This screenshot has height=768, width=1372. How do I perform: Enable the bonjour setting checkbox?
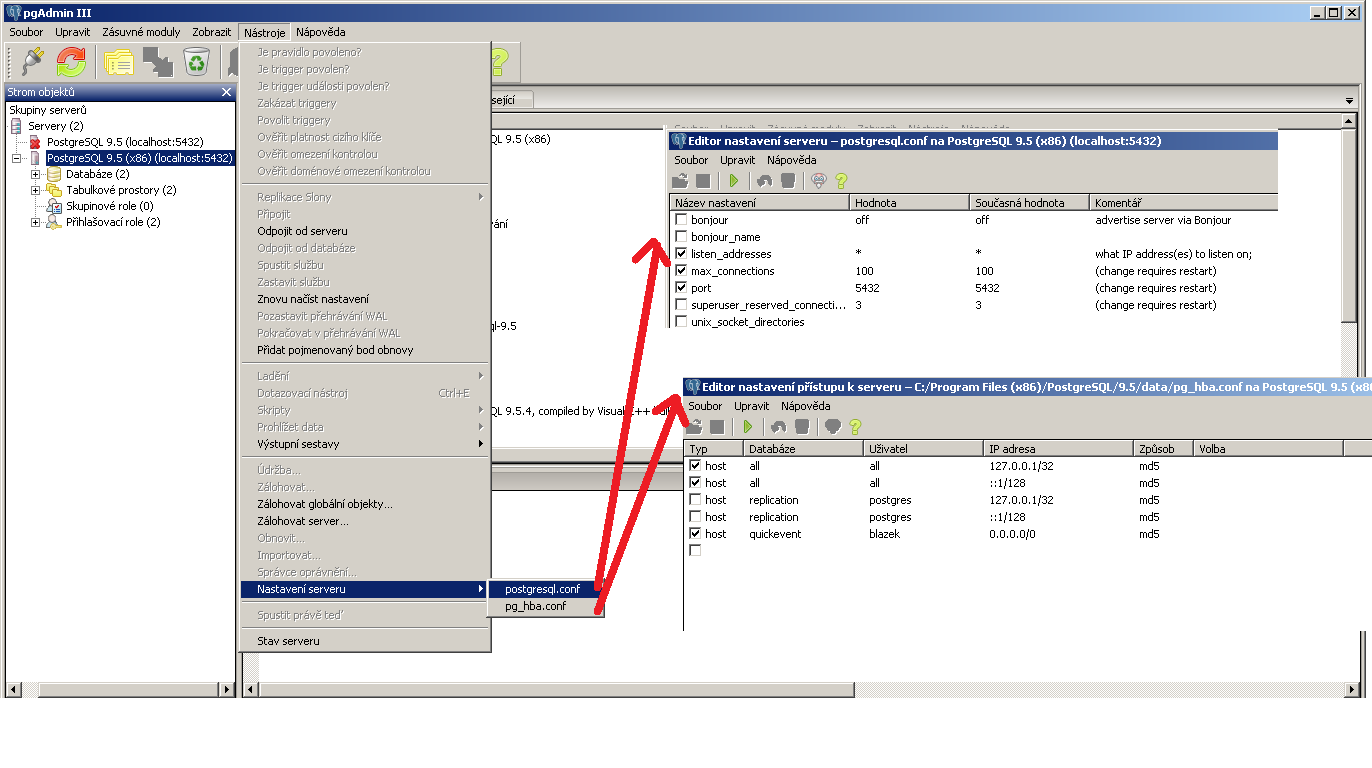681,220
